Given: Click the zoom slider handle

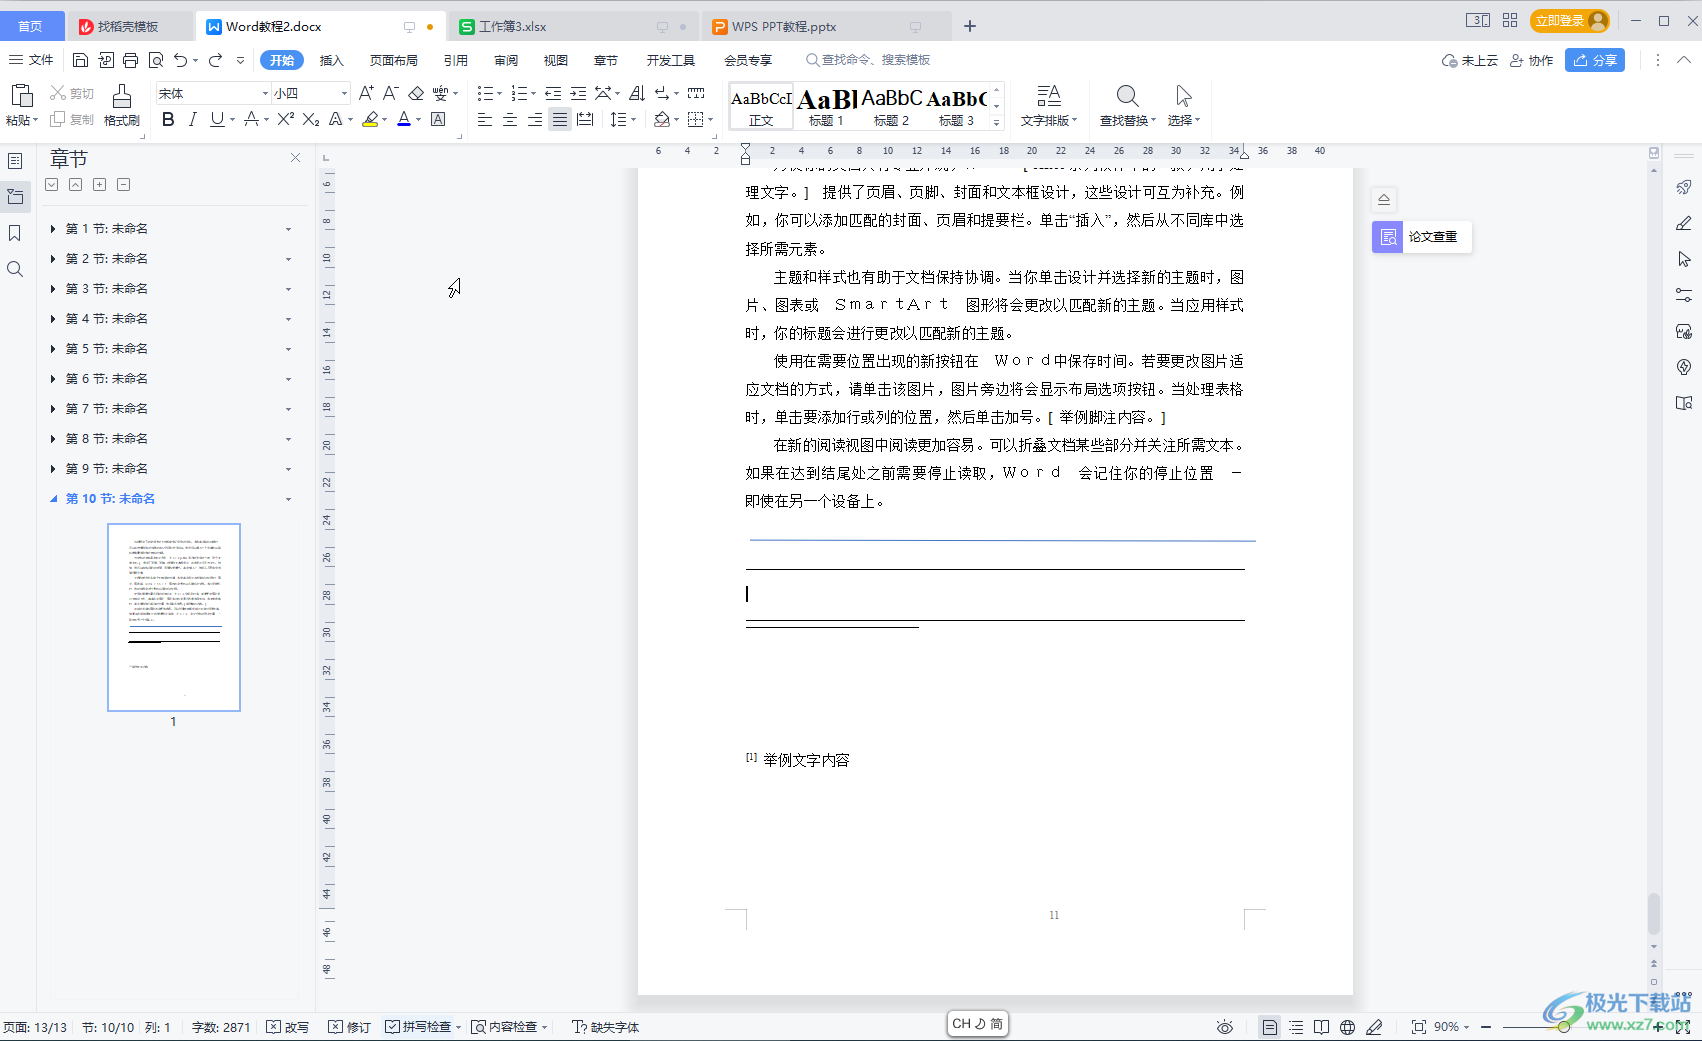Looking at the screenshot, I should [x=1563, y=1027].
